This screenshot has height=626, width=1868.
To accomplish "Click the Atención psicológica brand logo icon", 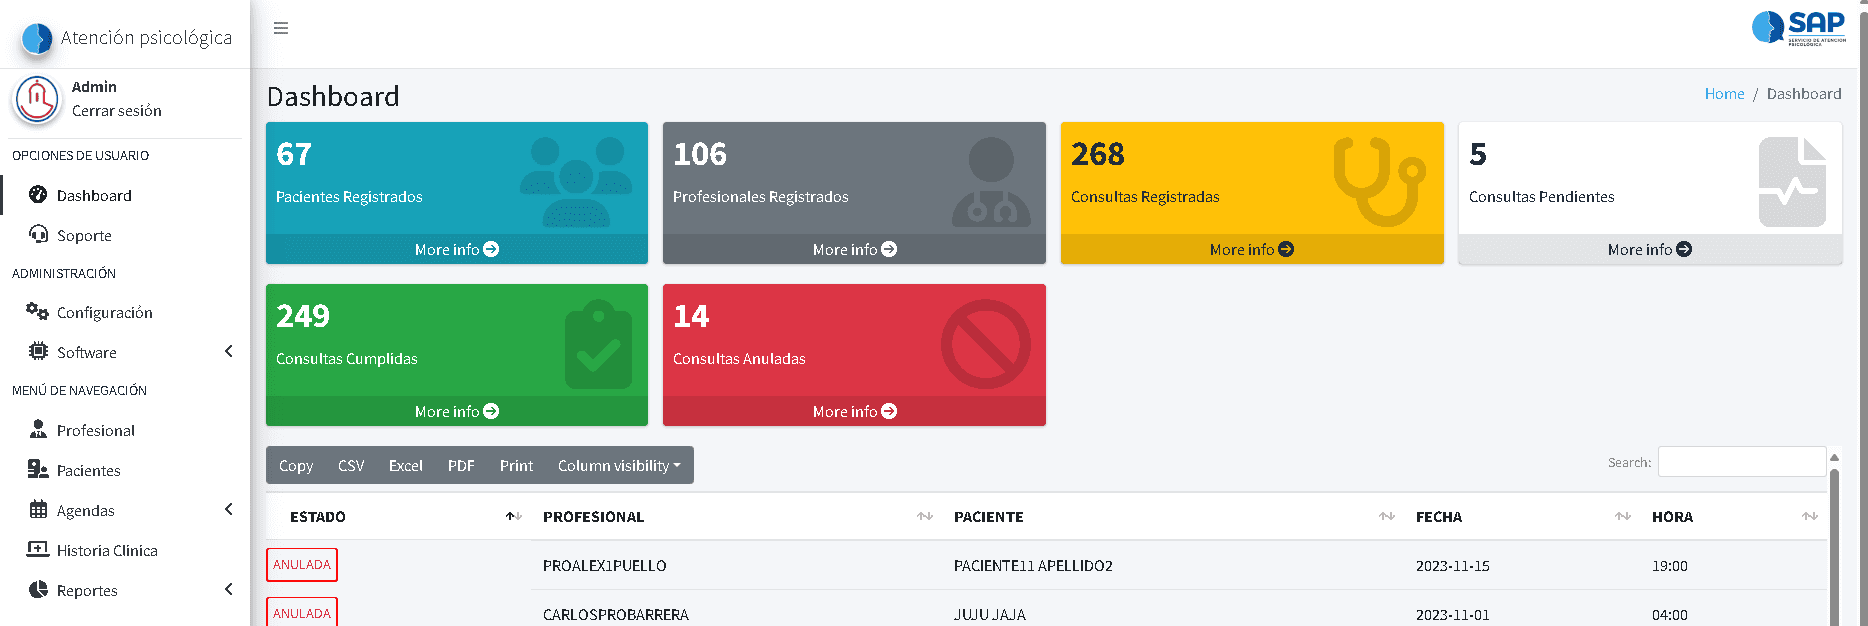I will (37, 38).
